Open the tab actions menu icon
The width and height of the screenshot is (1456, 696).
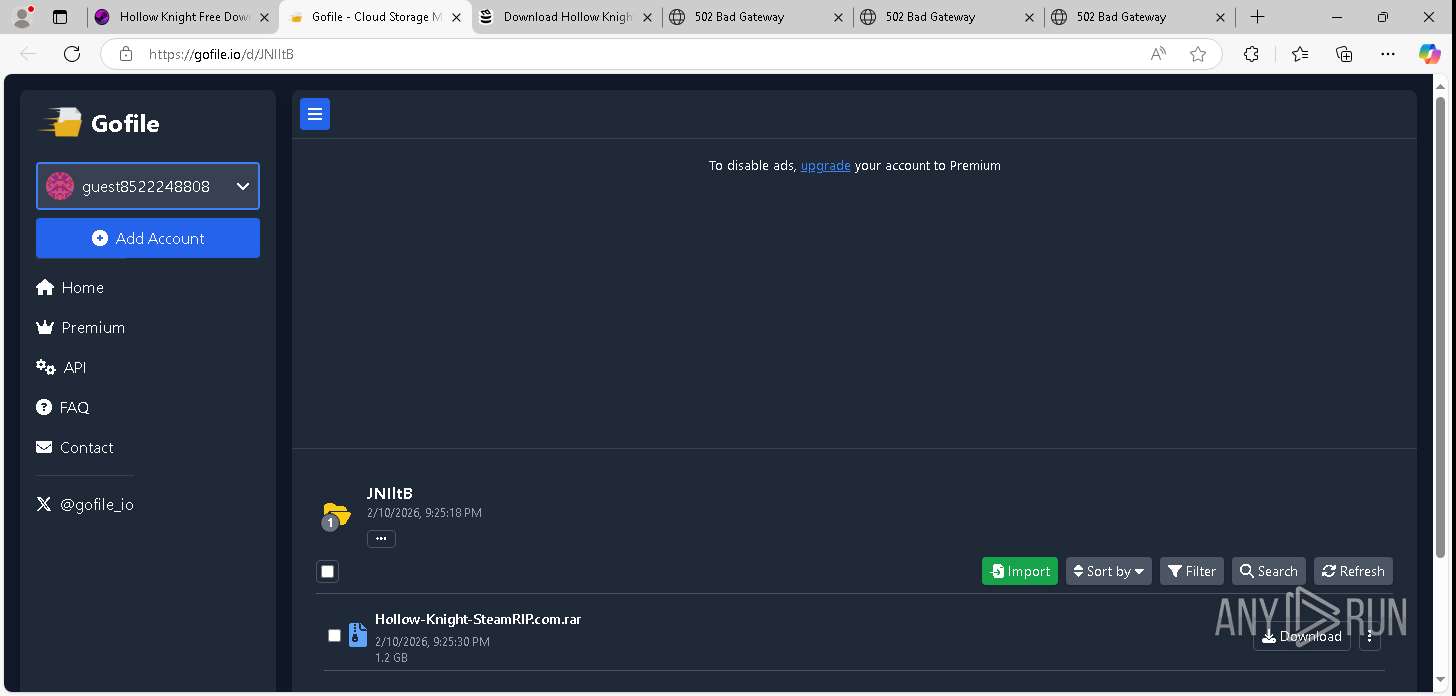point(60,17)
